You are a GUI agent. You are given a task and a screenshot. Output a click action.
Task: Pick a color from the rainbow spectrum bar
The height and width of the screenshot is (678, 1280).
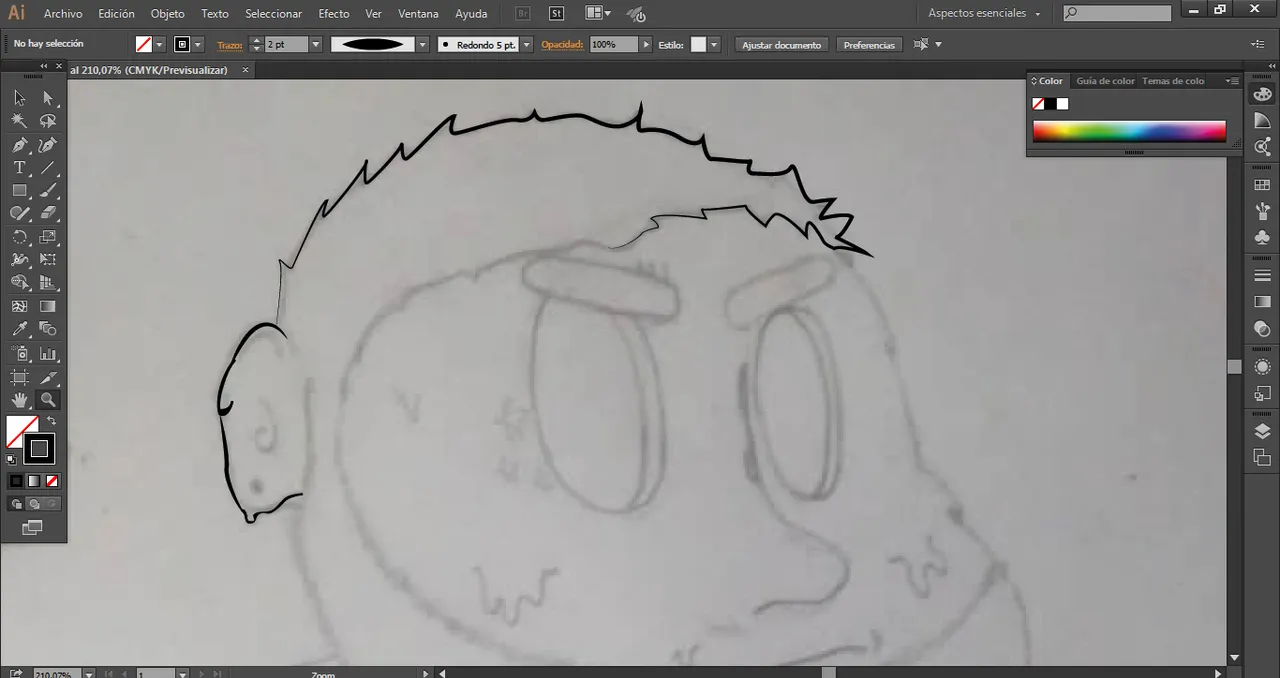tap(1128, 130)
